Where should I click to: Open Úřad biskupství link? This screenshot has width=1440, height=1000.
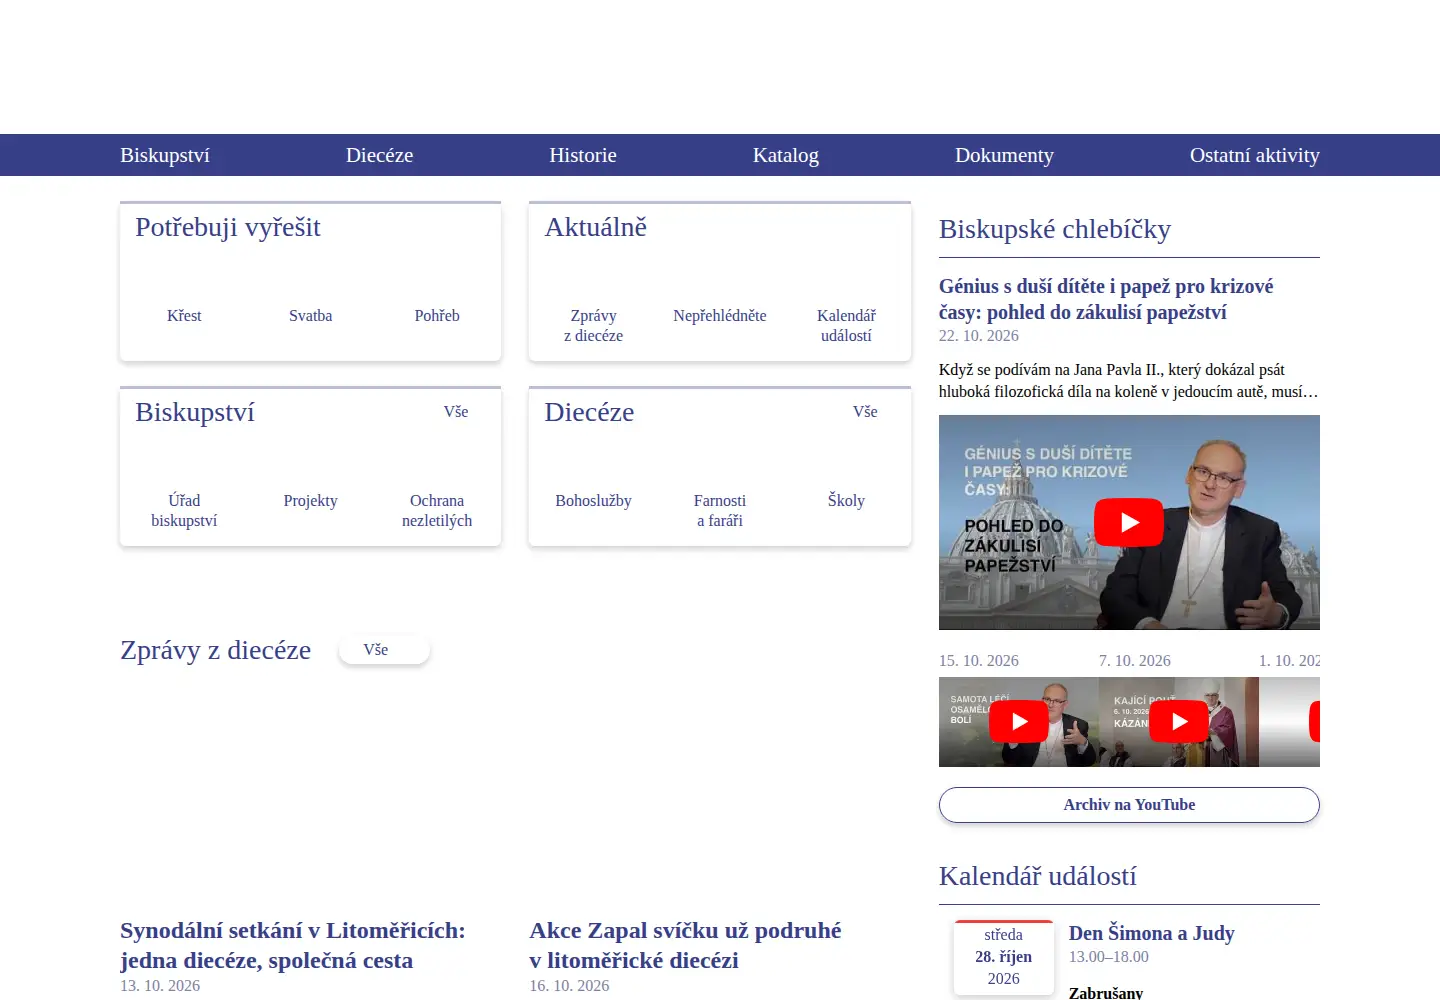(x=184, y=510)
